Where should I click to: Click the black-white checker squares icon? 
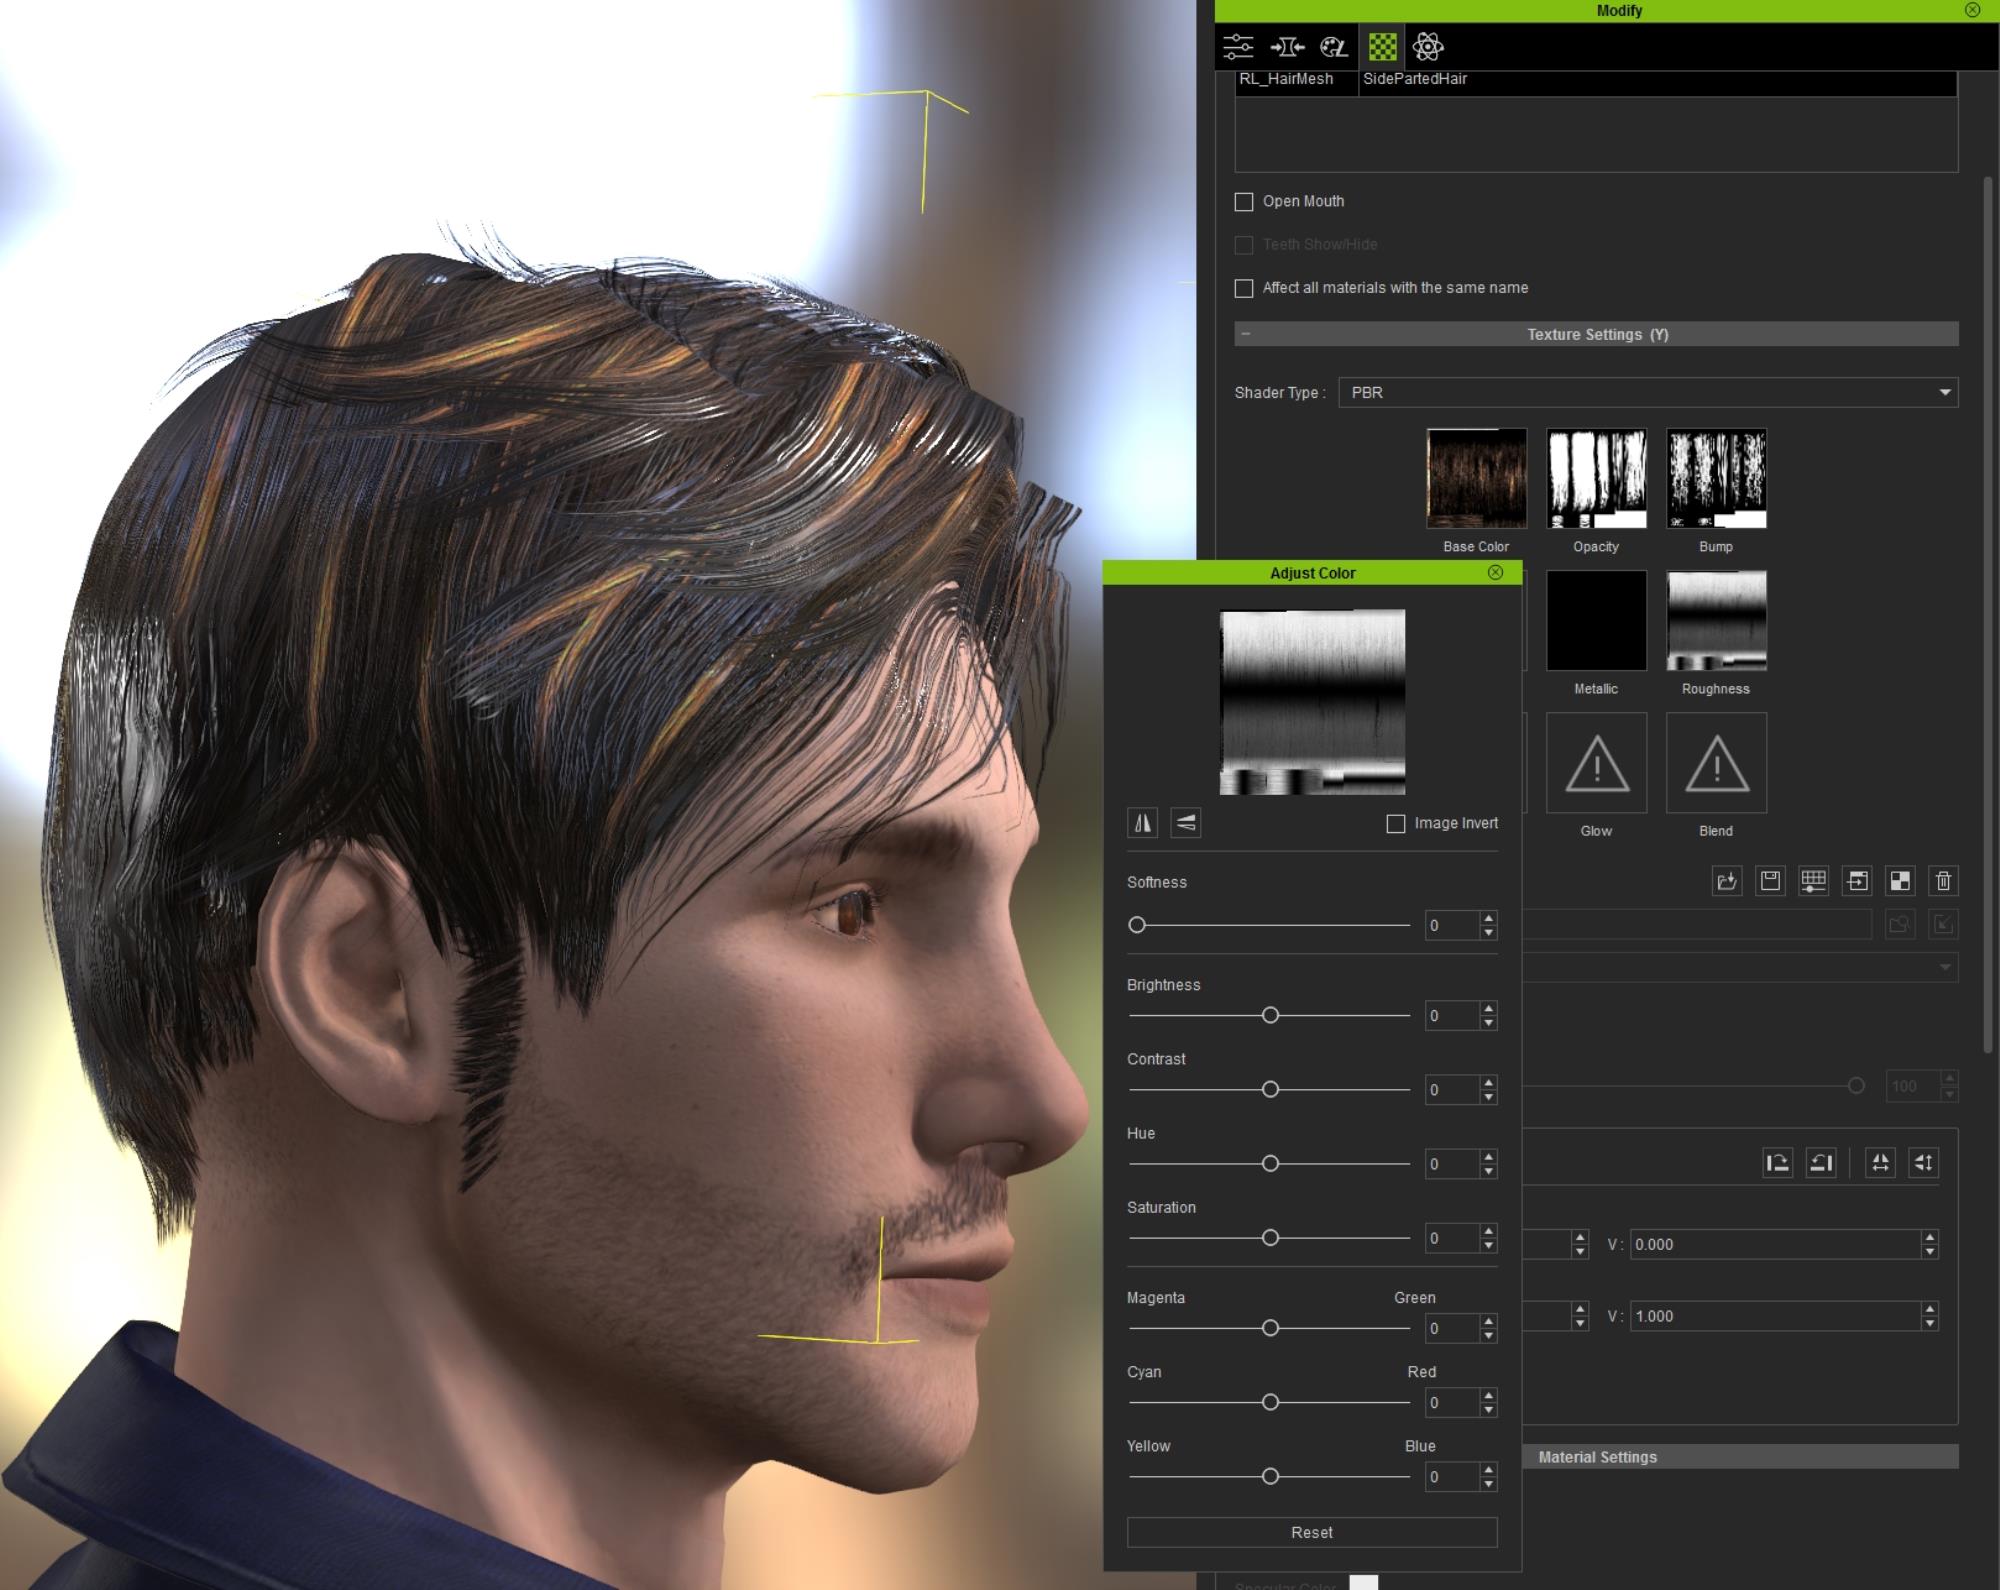(x=1900, y=881)
